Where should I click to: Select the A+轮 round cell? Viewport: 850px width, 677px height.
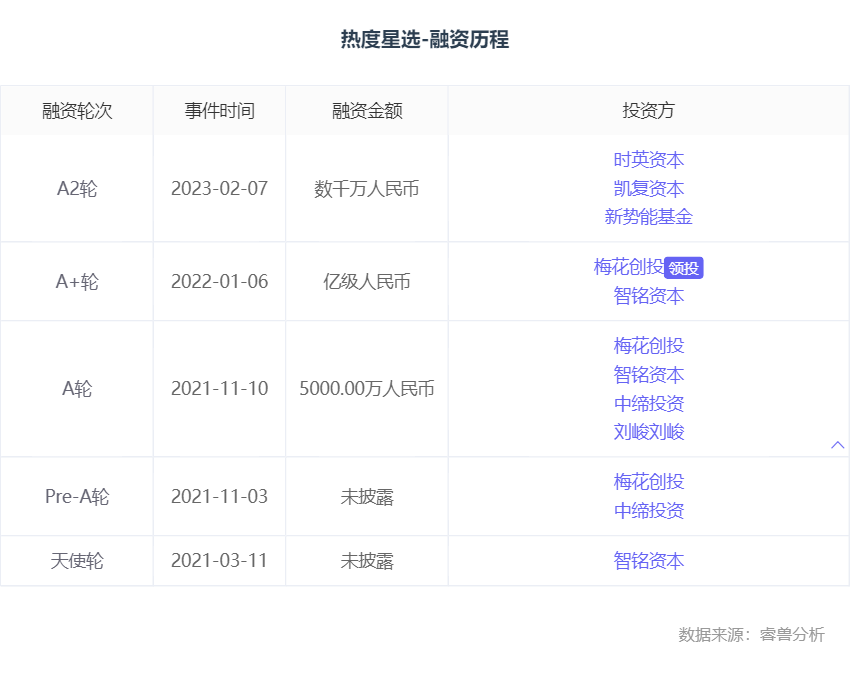click(x=77, y=282)
